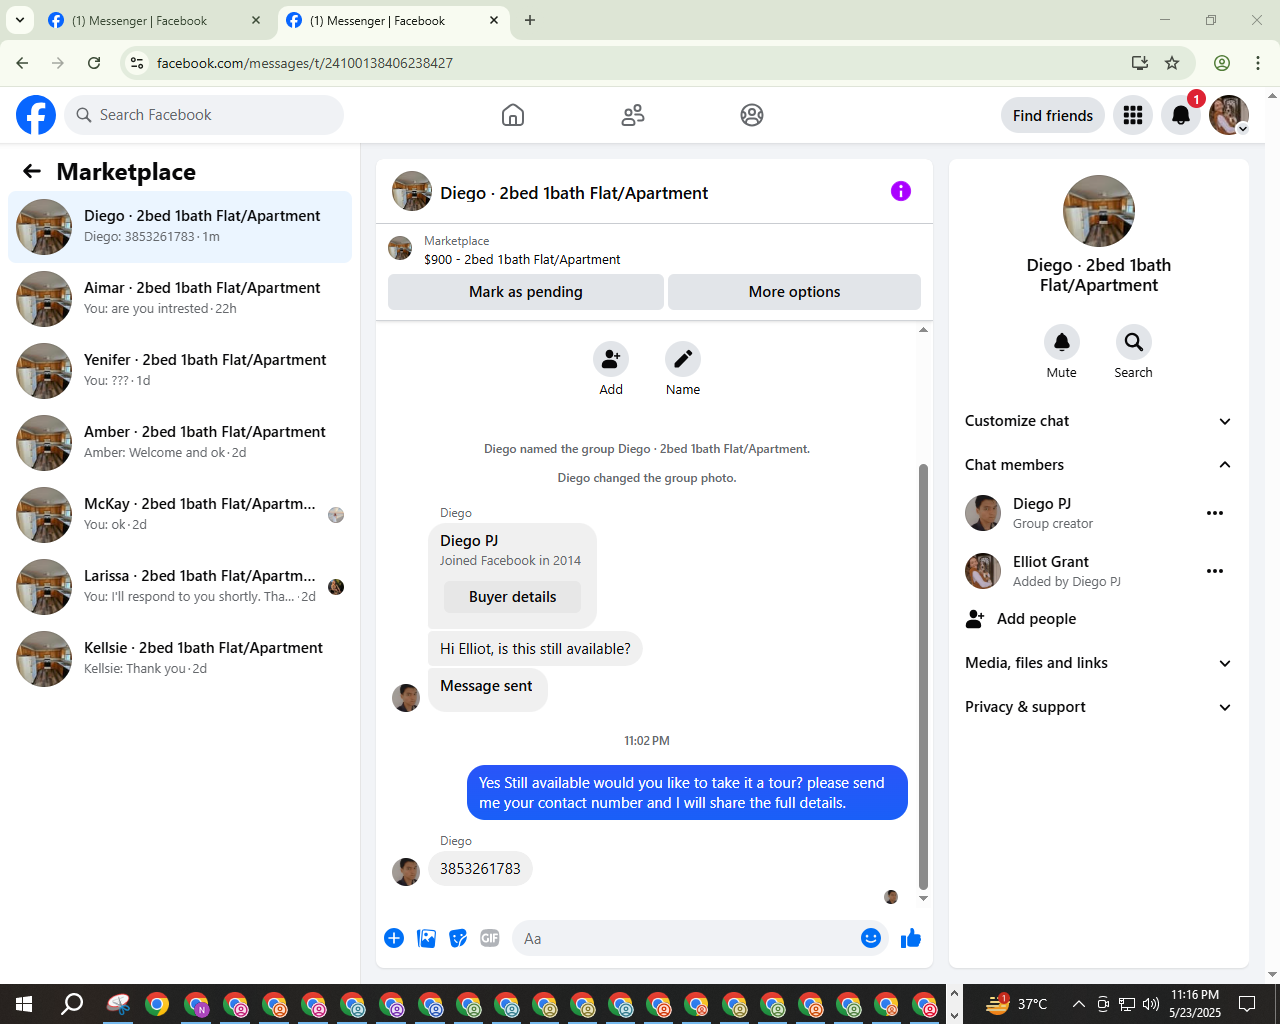Click the 3853261783 message bubble

coord(480,868)
